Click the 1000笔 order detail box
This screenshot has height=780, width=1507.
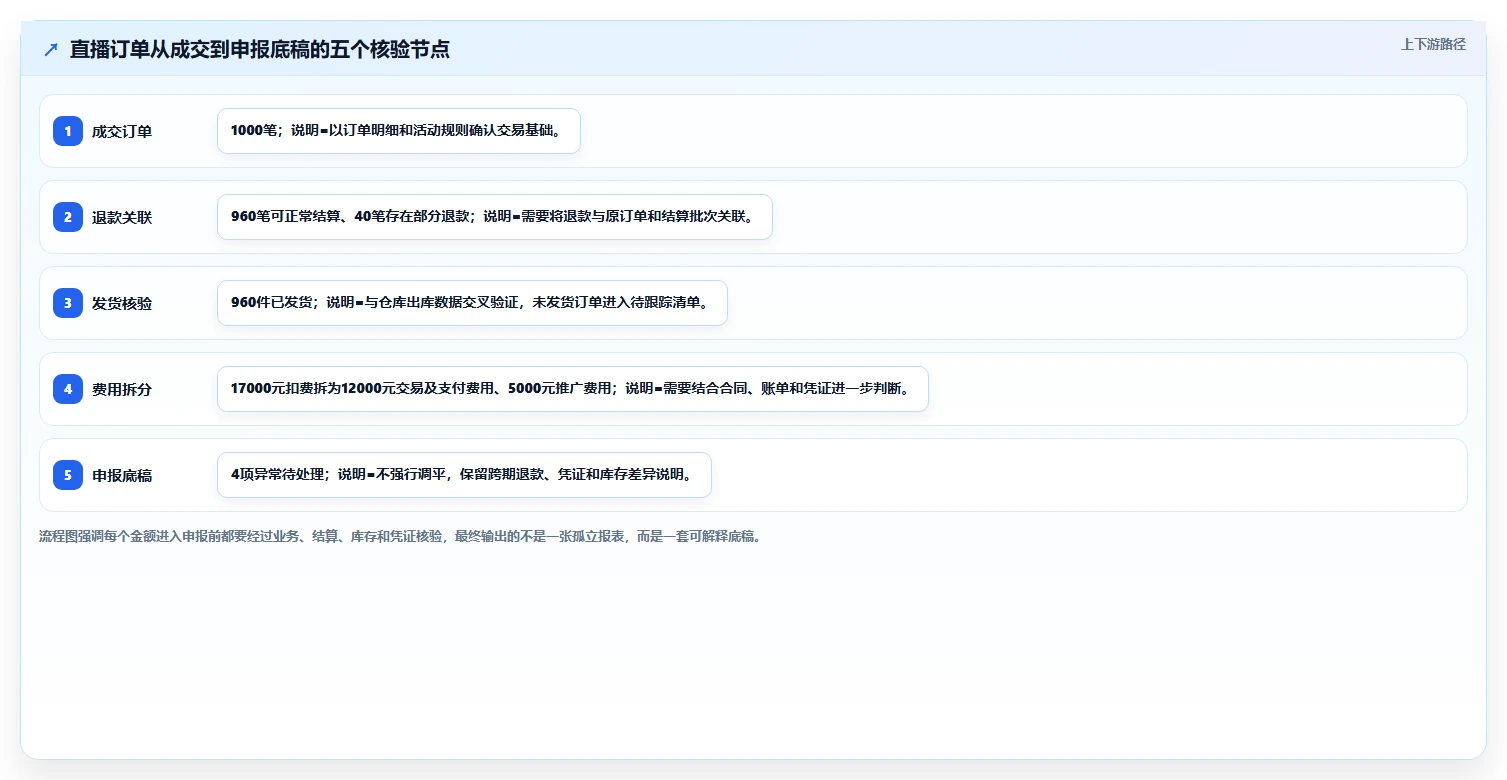pos(399,131)
